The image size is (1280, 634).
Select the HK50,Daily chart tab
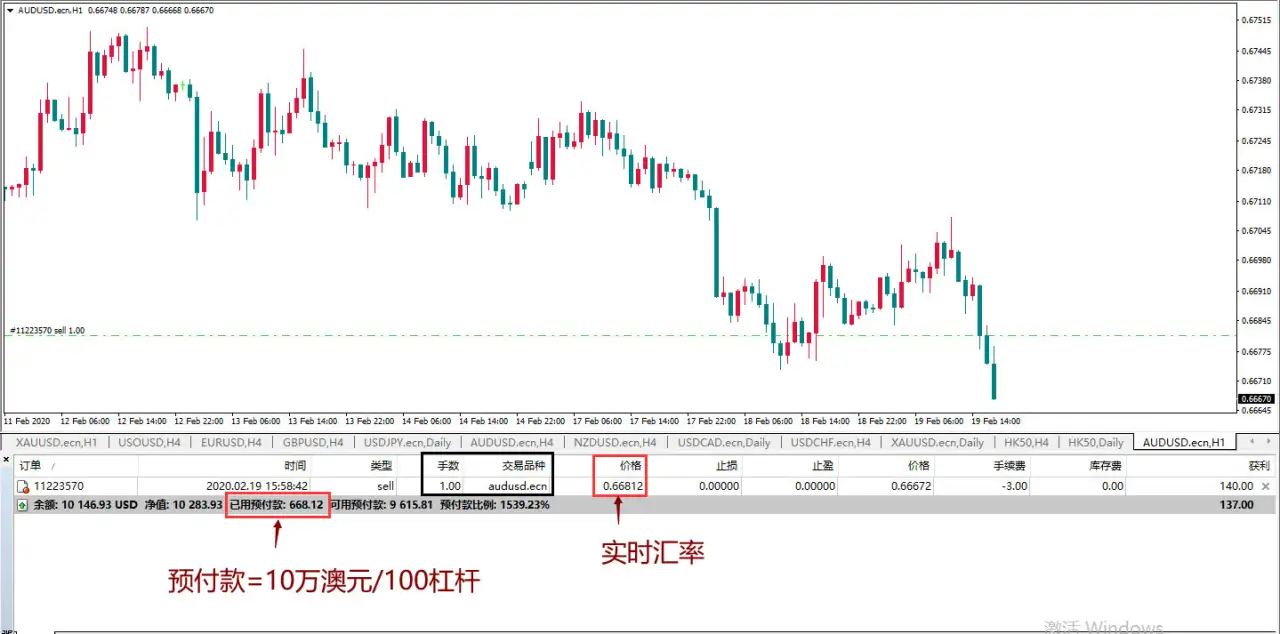coord(1095,442)
